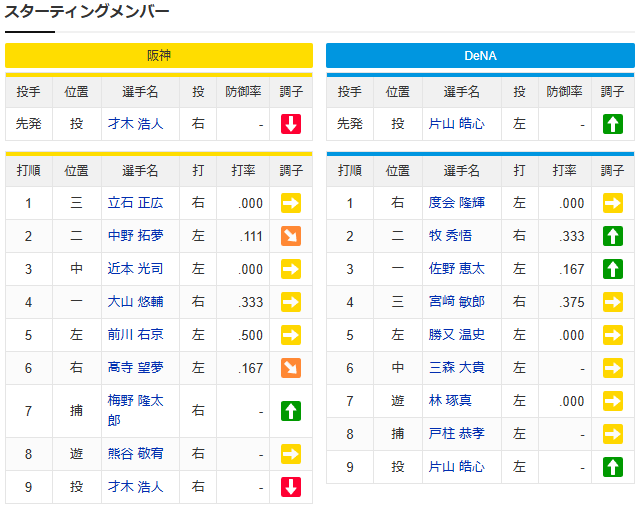This screenshot has width=640, height=509.
Task: Open 髙寺 望夢 player page
Action: pos(136,368)
